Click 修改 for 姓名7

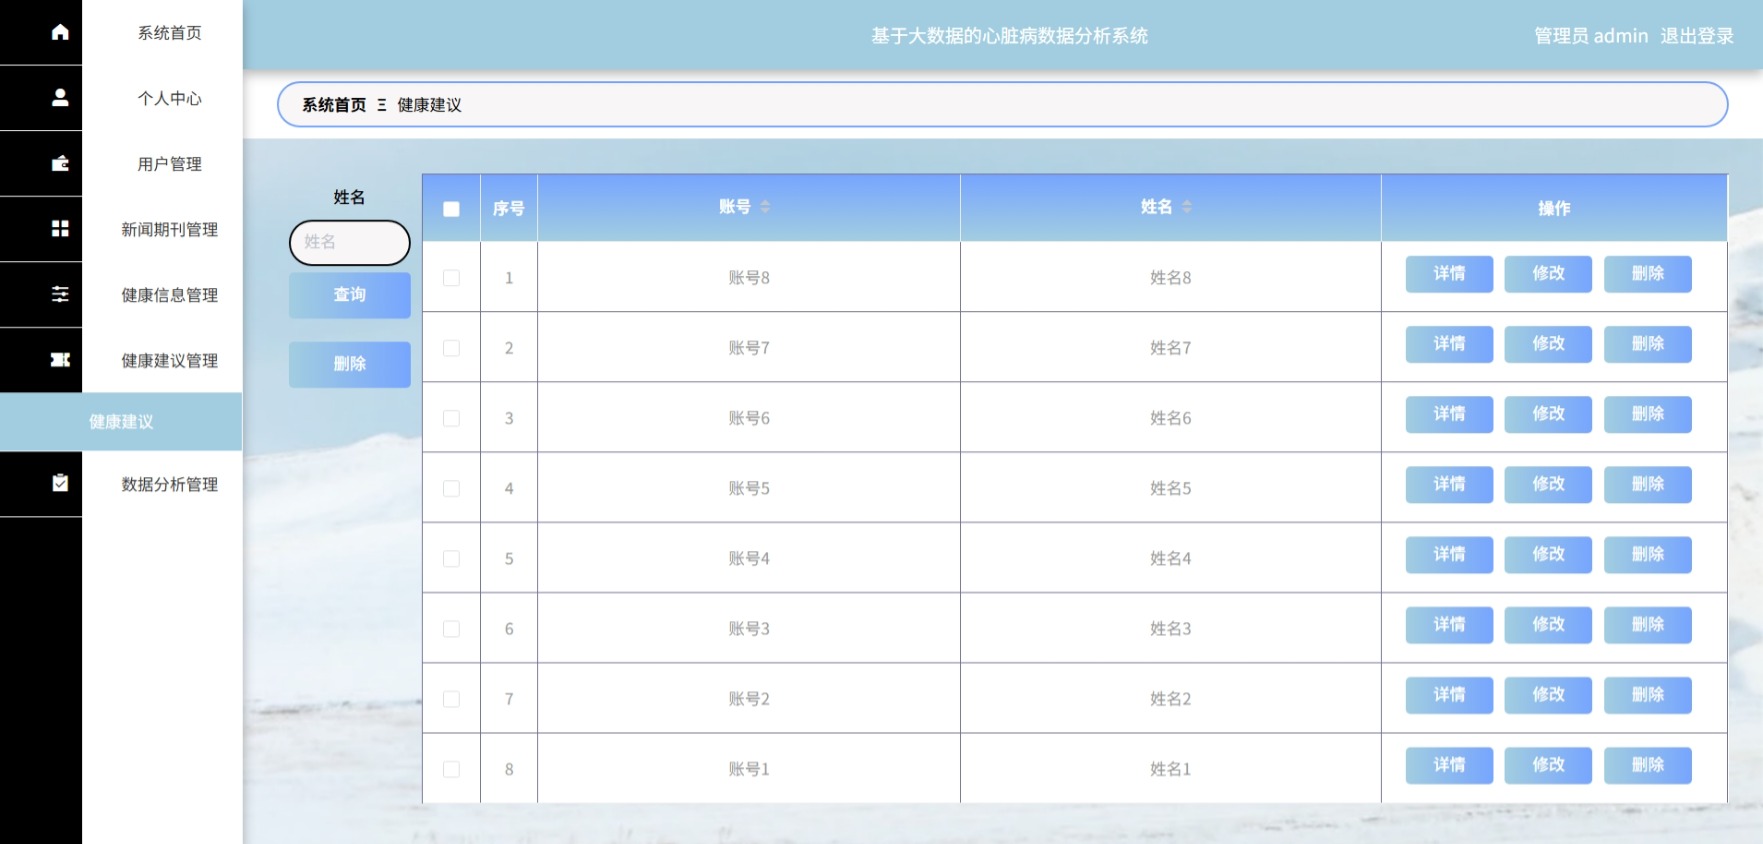(x=1548, y=344)
